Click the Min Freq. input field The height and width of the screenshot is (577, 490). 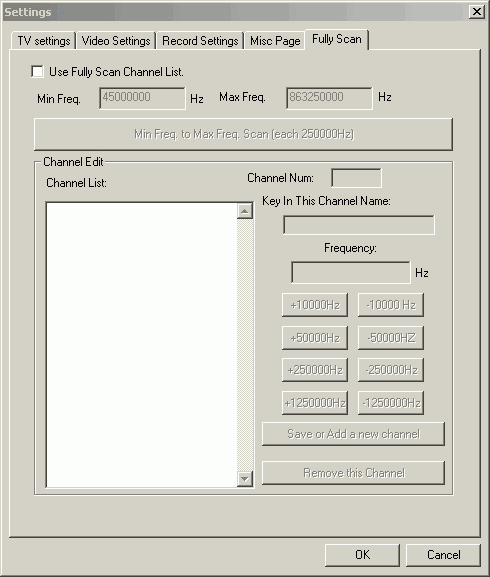(x=142, y=98)
